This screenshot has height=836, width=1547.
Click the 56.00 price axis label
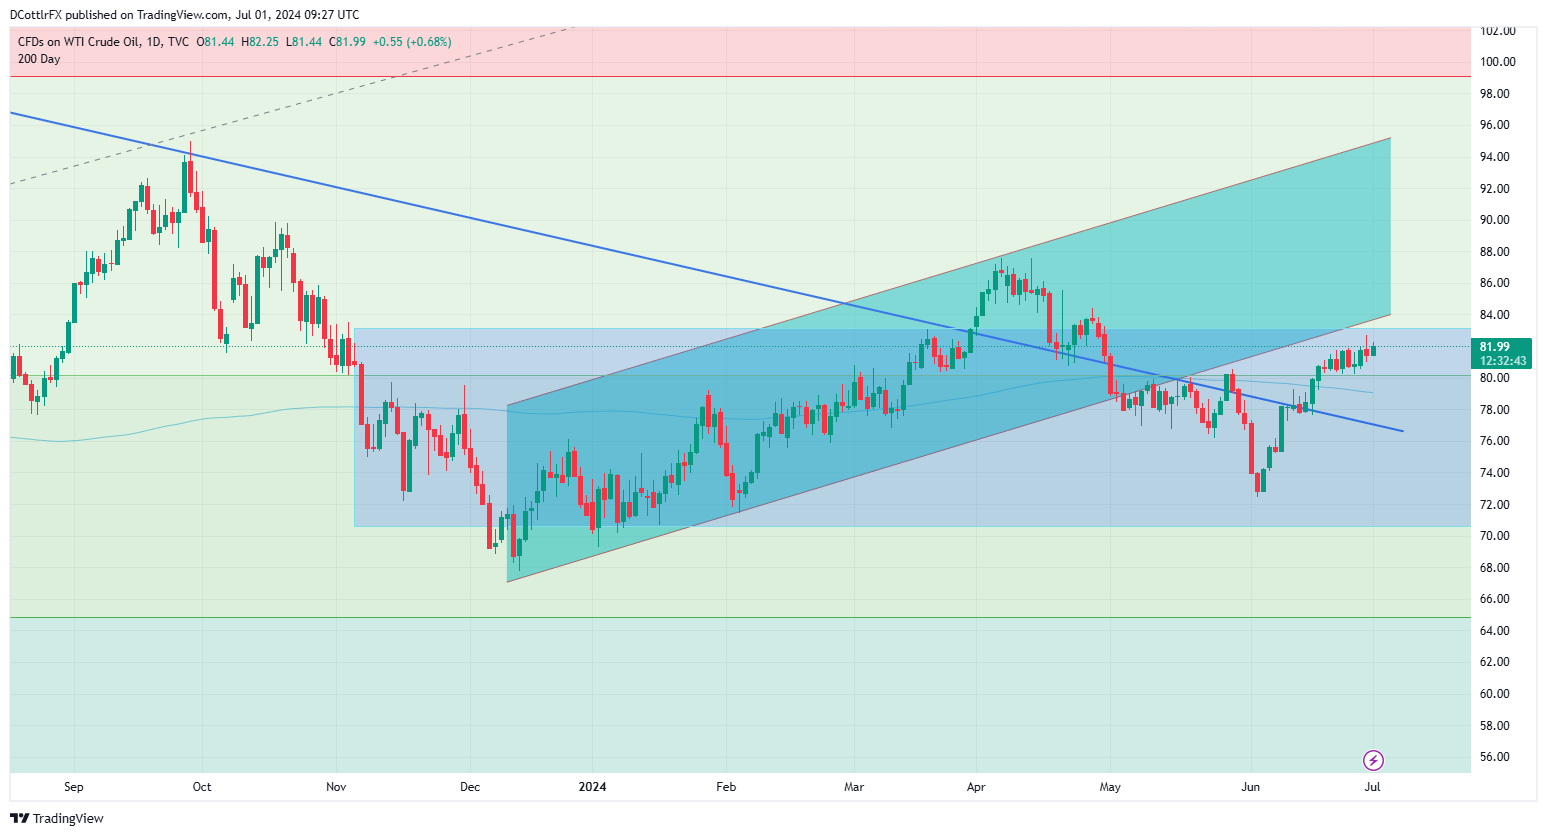point(1495,757)
